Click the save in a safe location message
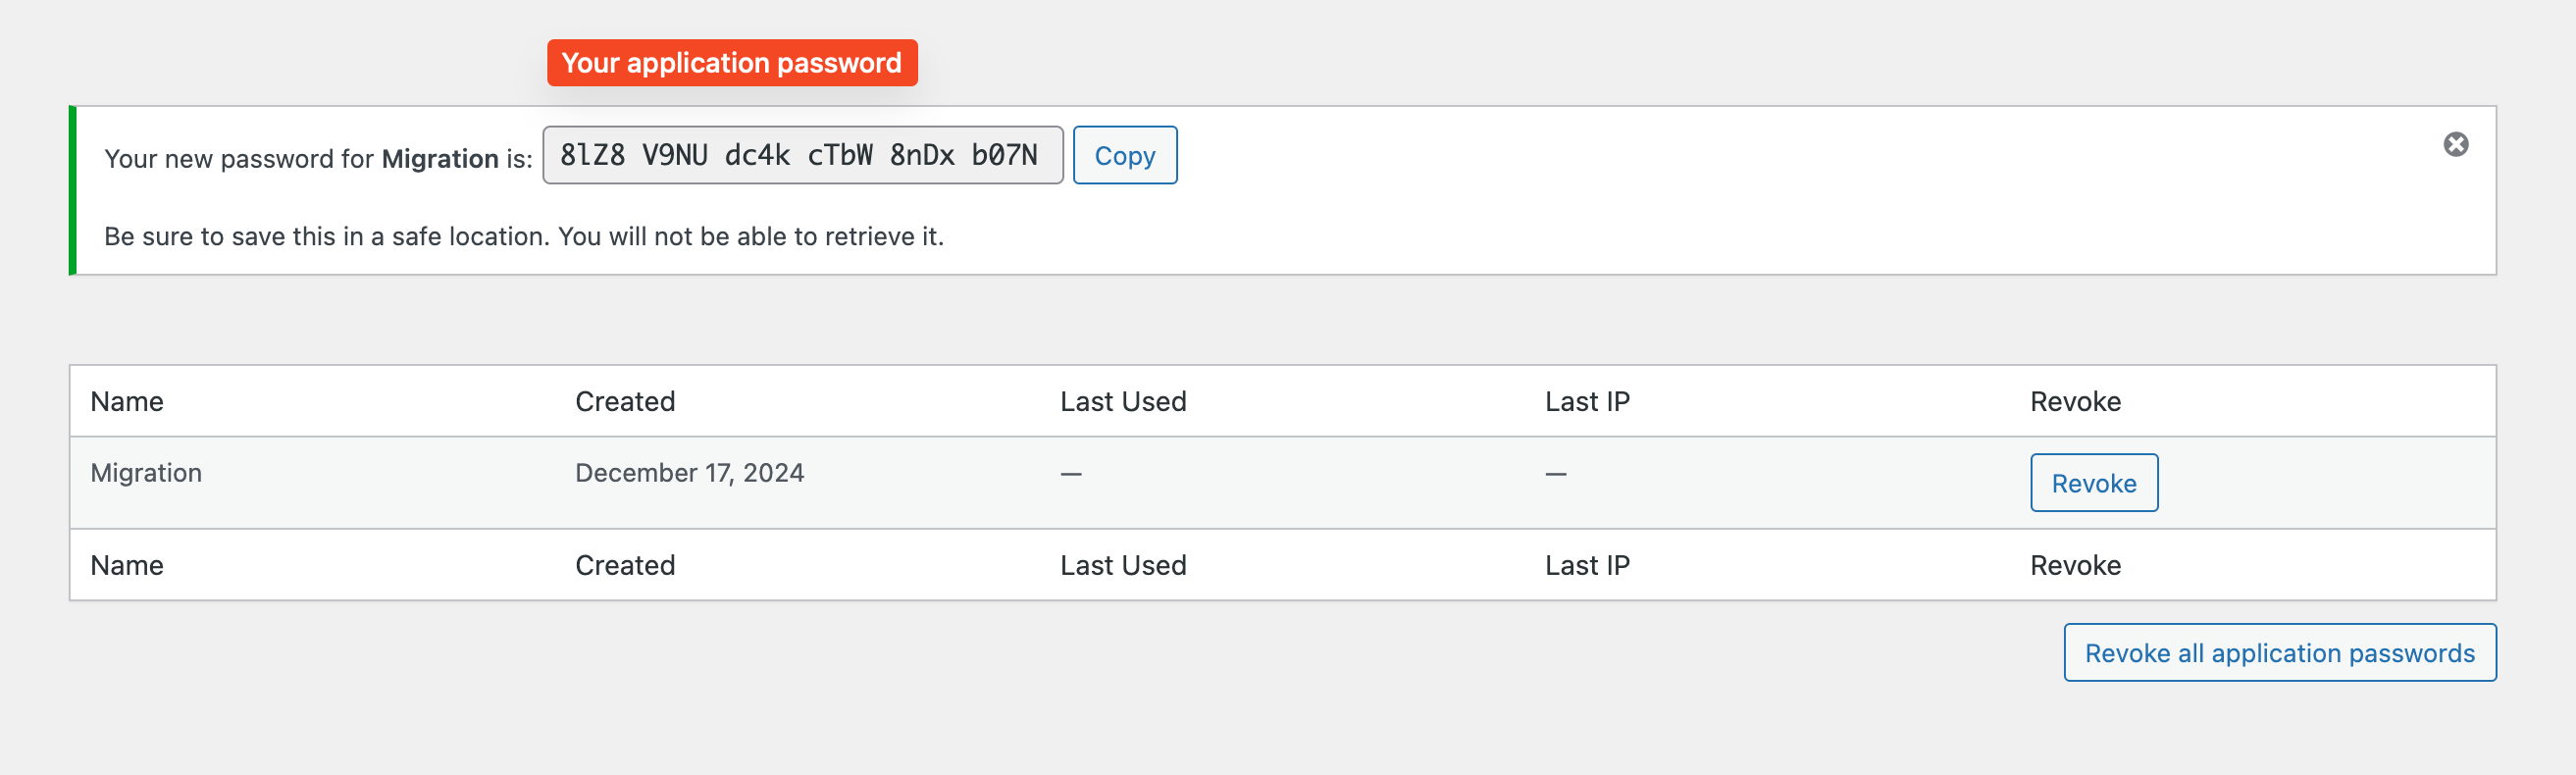Image resolution: width=2576 pixels, height=775 pixels. 523,237
